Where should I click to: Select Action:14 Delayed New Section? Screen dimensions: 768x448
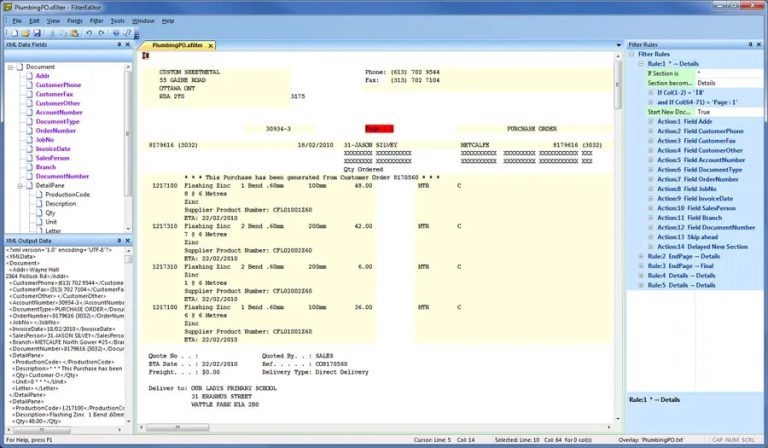pos(702,247)
